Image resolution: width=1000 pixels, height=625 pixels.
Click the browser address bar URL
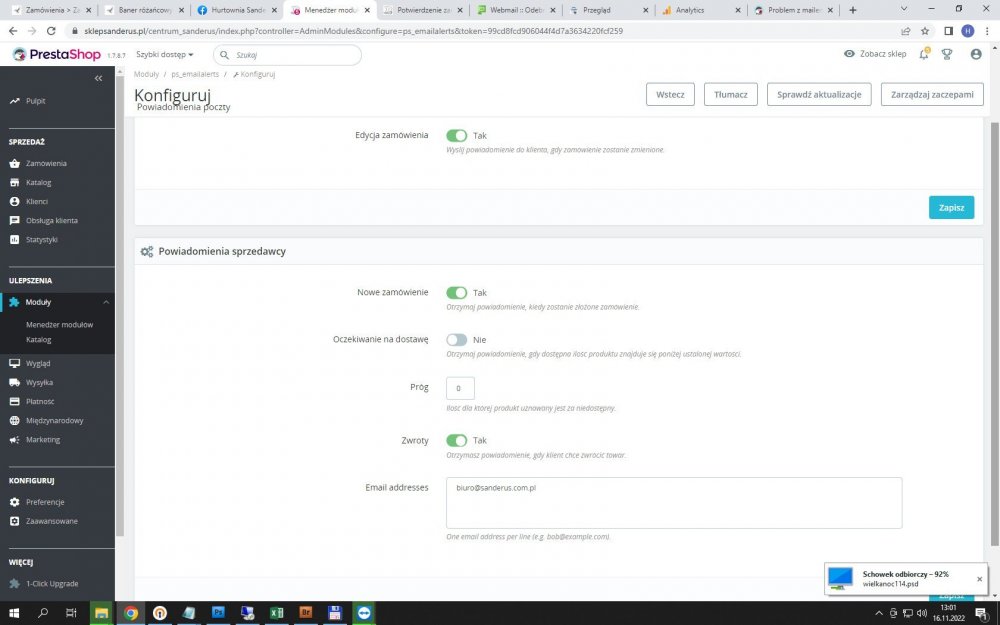coord(353,31)
